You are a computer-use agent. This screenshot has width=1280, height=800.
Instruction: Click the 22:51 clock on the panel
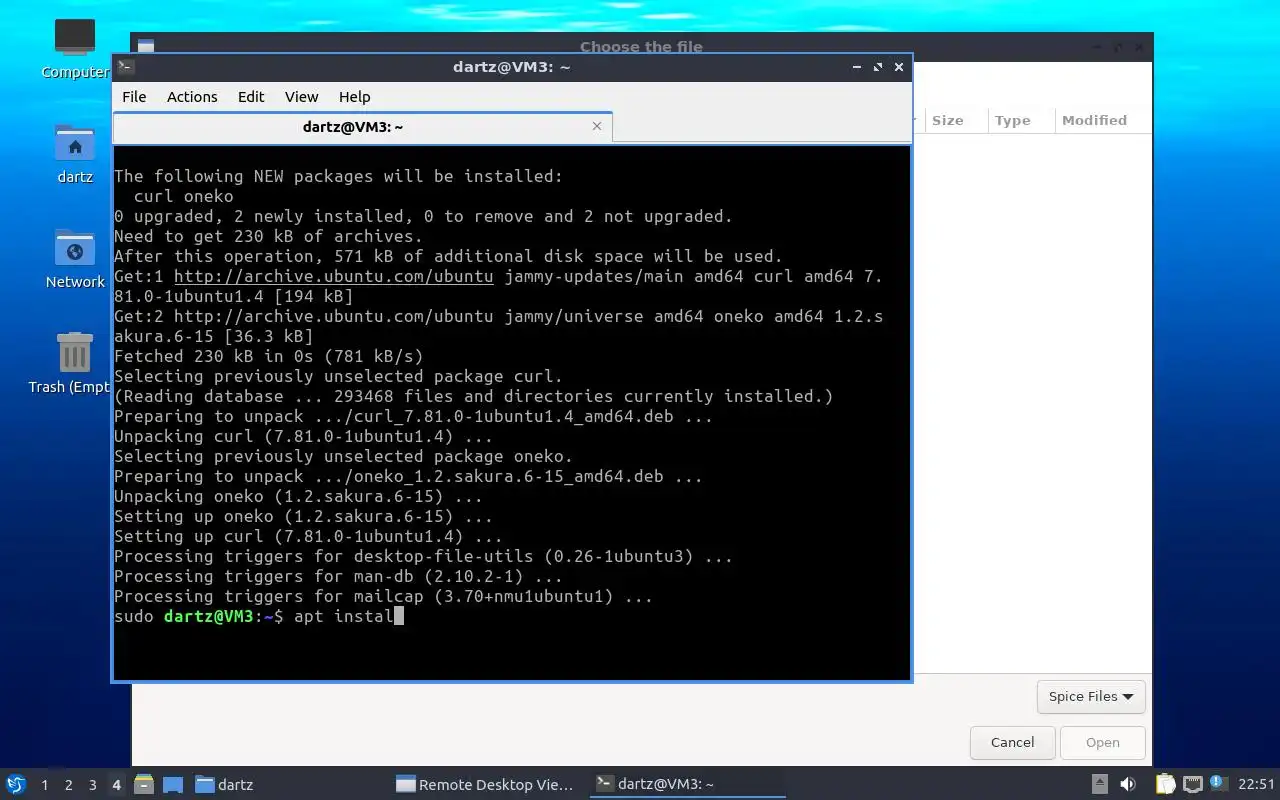pyautogui.click(x=1256, y=784)
